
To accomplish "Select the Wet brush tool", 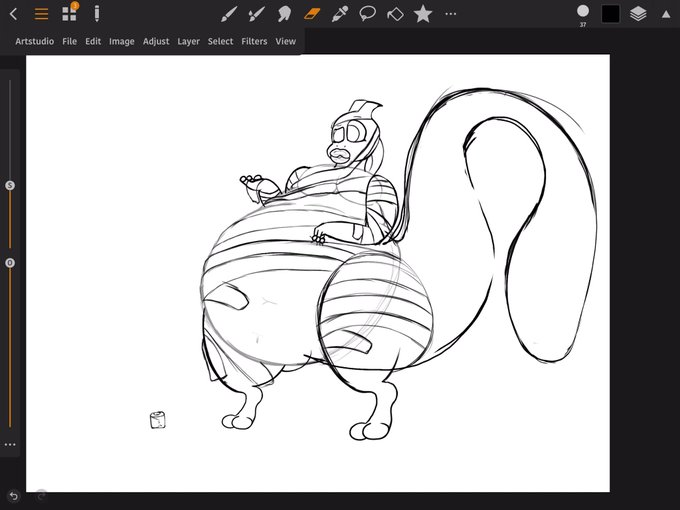I will click(256, 14).
